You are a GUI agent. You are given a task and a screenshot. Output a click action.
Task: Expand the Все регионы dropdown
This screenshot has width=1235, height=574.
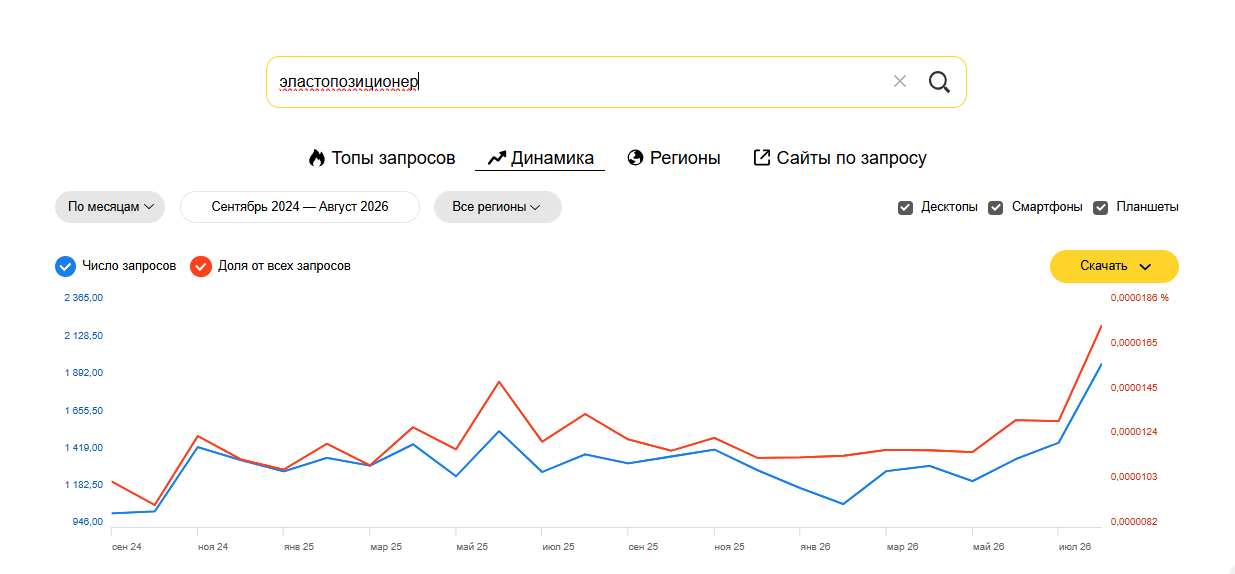coord(497,207)
